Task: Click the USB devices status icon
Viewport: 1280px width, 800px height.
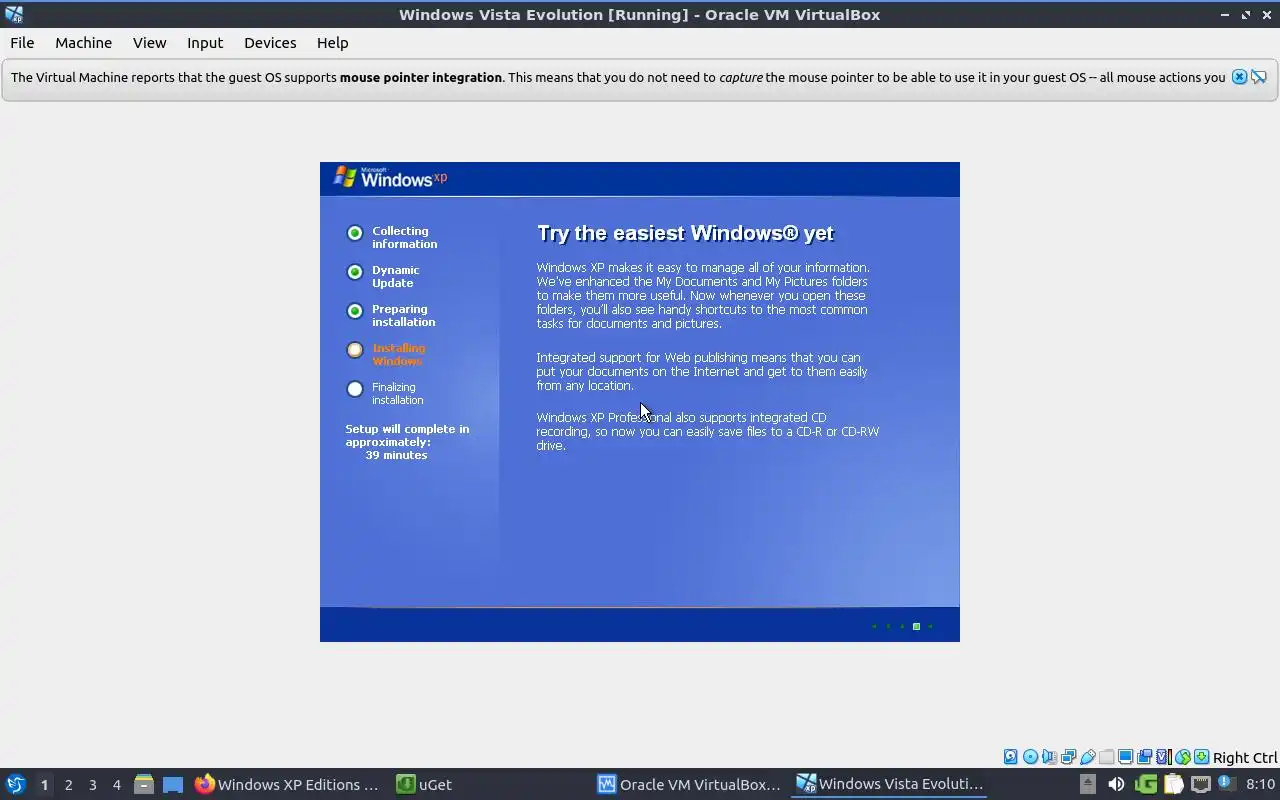Action: click(1087, 757)
